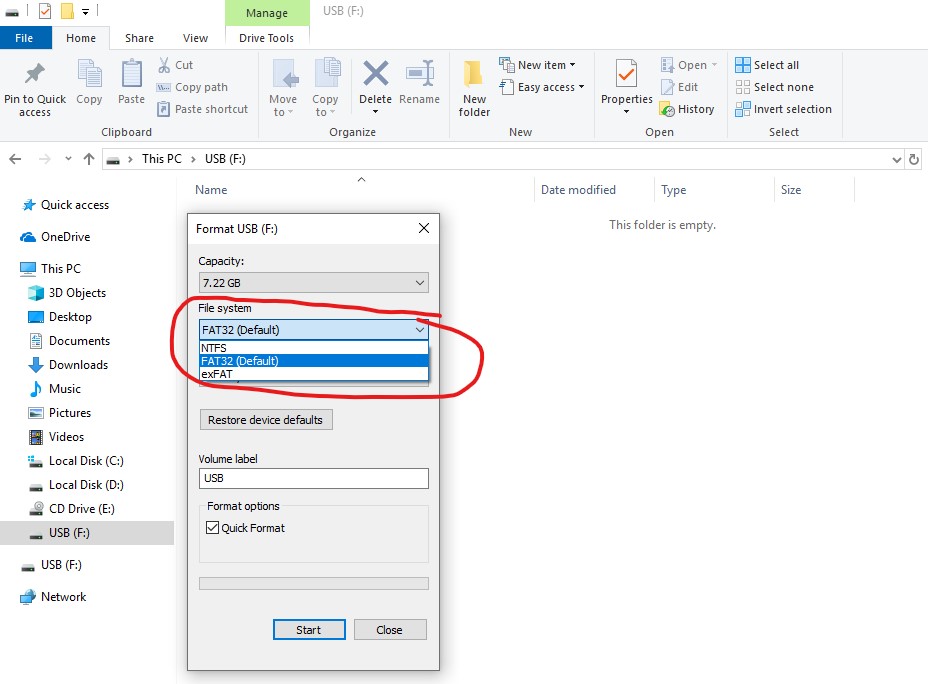Collapse the File system combo box
The height and width of the screenshot is (684, 928).
pos(314,330)
